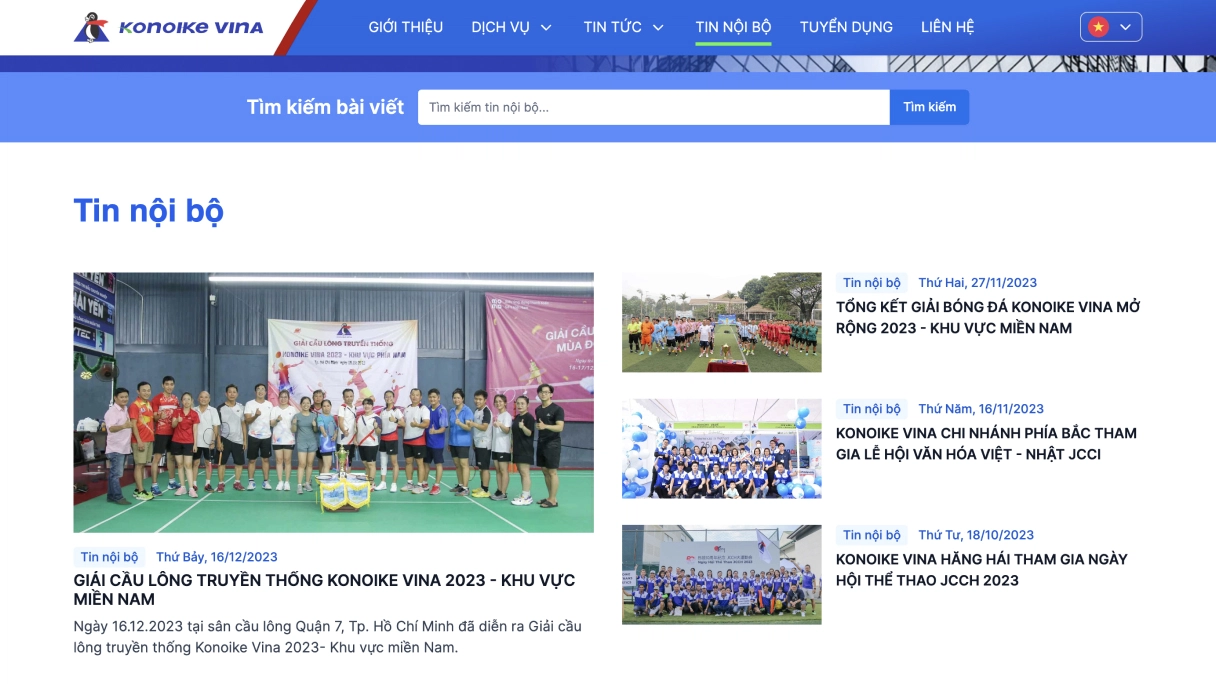The image size is (1216, 684).
Task: Open CHI NHÁNH PHÍA BẮC JCCI article
Action: coord(986,443)
